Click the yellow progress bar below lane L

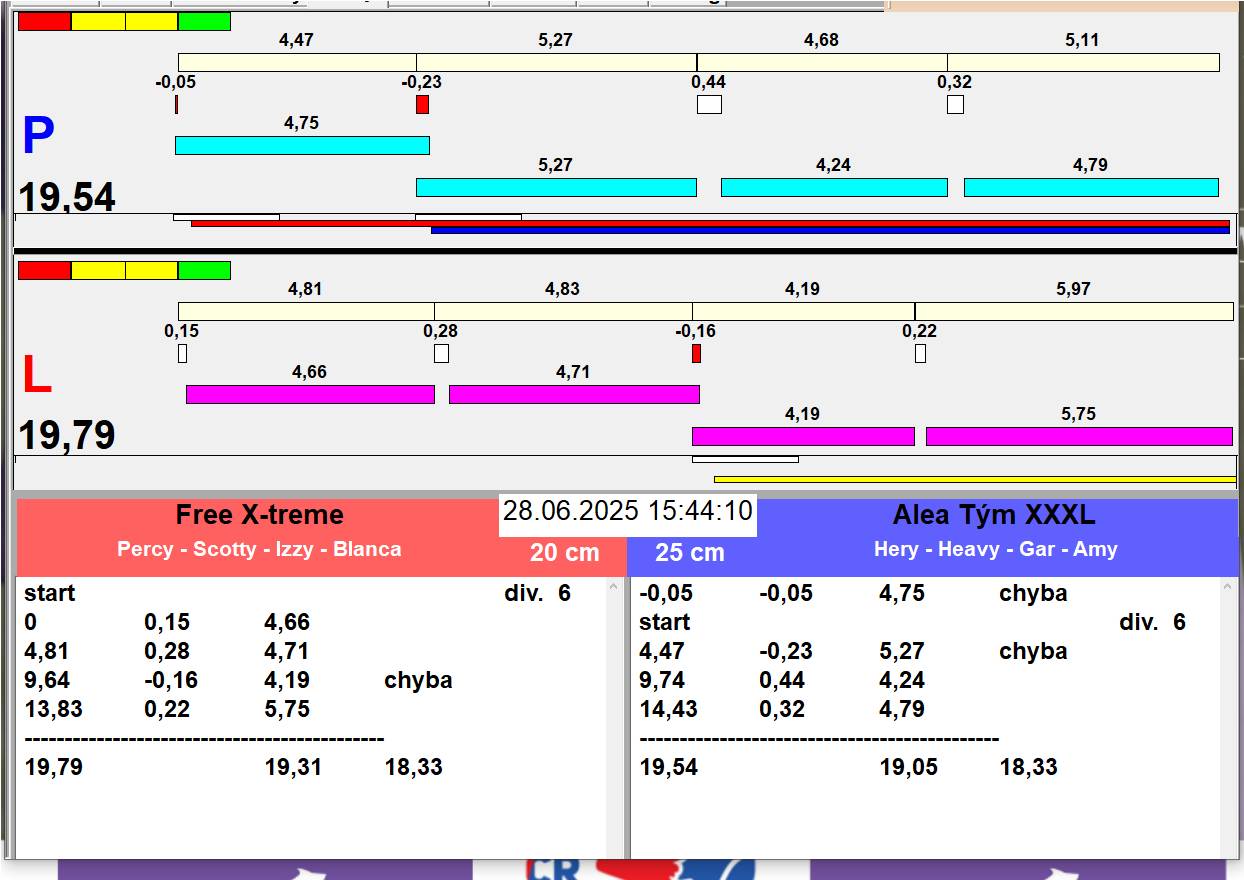tap(975, 479)
